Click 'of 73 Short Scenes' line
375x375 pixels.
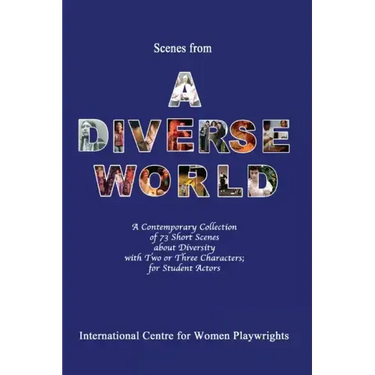pos(184,237)
